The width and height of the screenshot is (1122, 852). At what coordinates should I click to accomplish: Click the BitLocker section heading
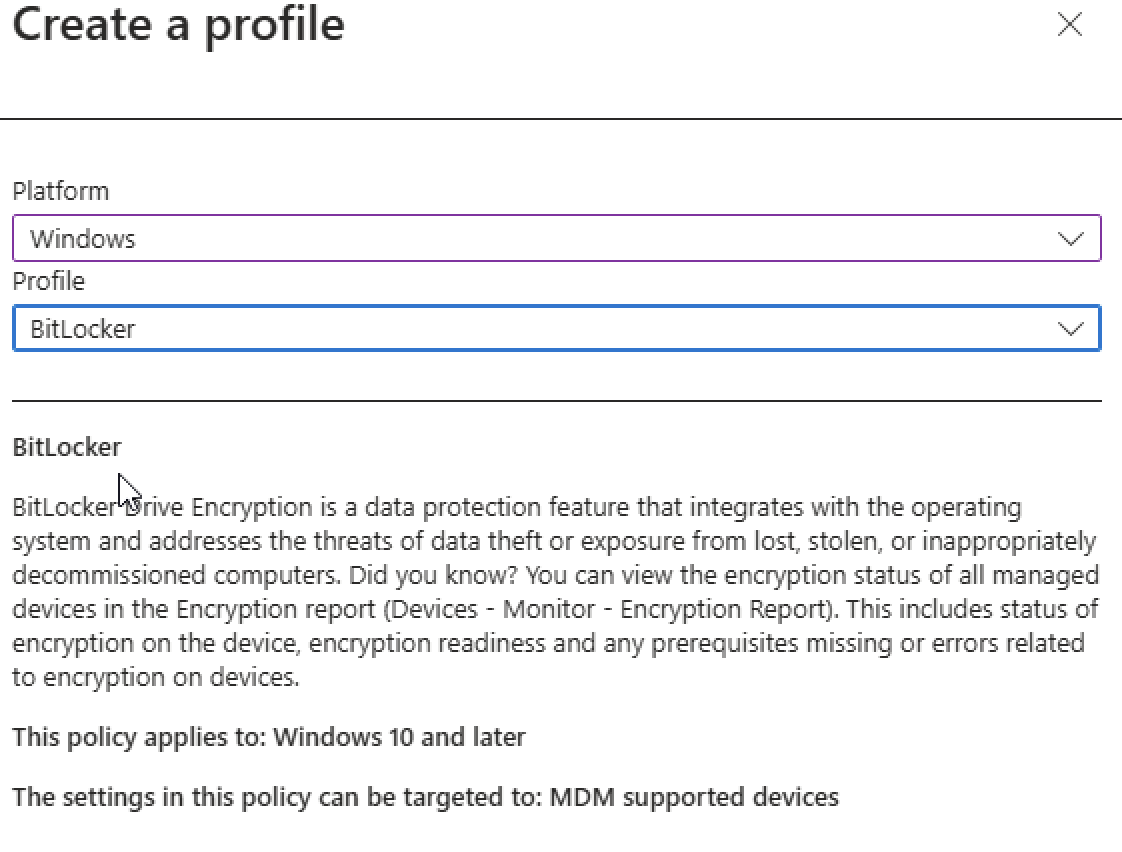66,447
